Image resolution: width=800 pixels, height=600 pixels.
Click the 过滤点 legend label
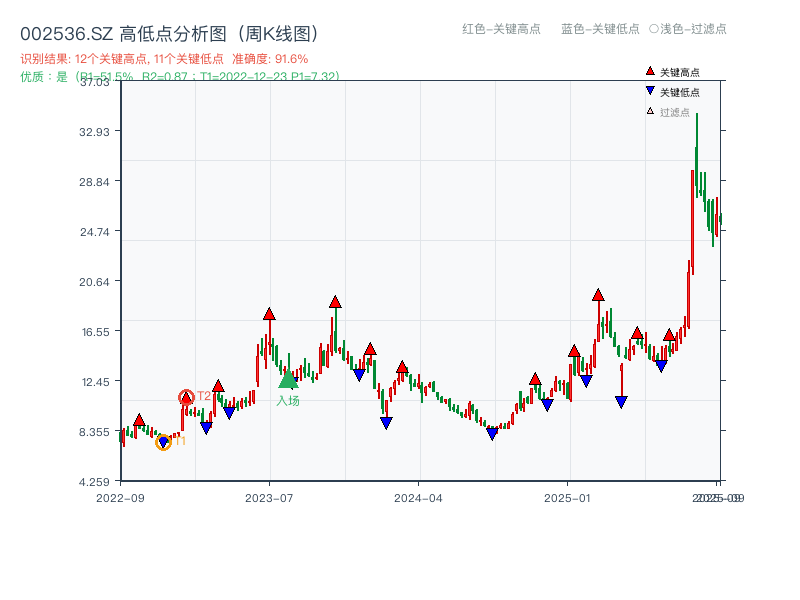[x=674, y=112]
